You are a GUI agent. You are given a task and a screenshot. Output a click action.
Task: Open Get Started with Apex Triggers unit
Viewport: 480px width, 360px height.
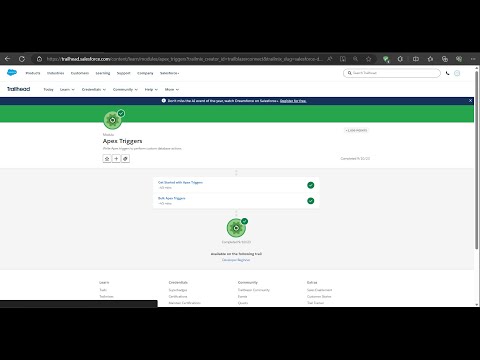180,182
